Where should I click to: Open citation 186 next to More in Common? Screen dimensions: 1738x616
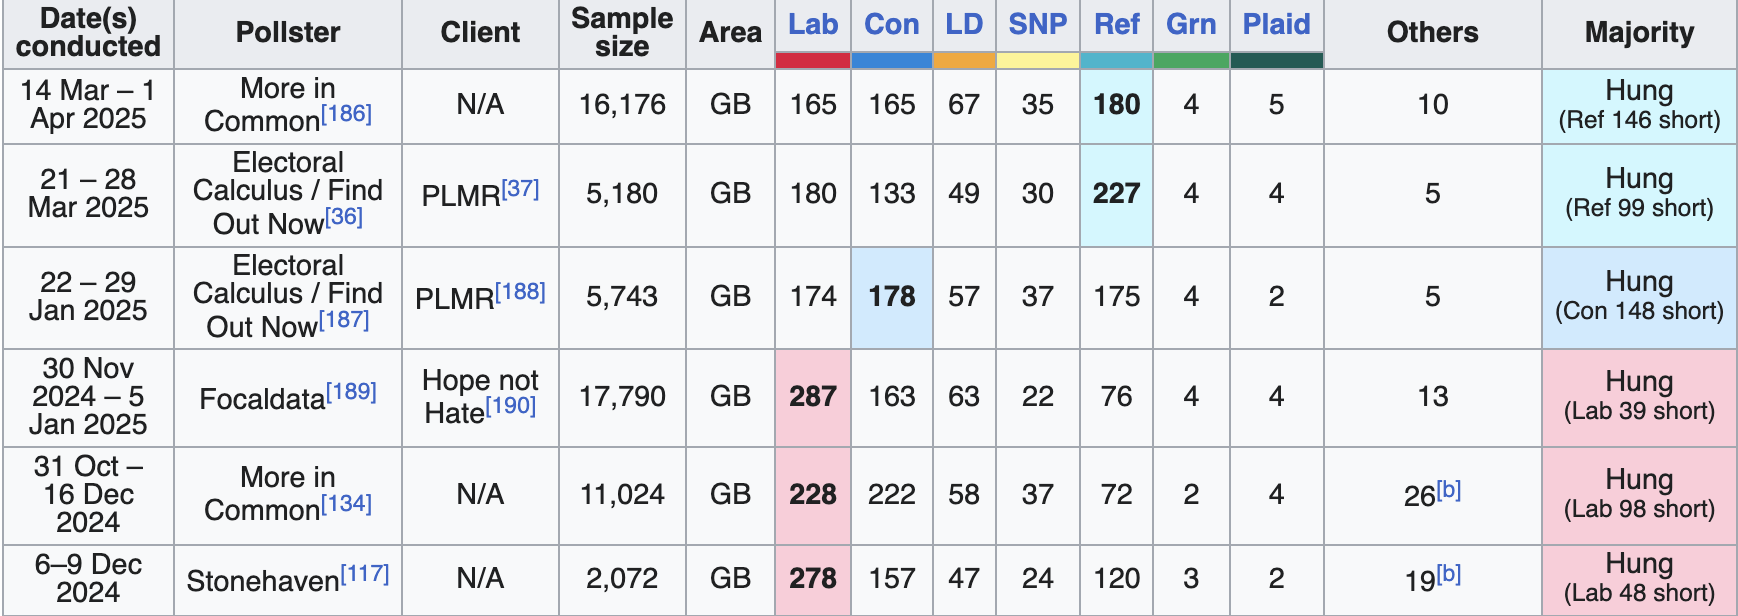point(346,114)
